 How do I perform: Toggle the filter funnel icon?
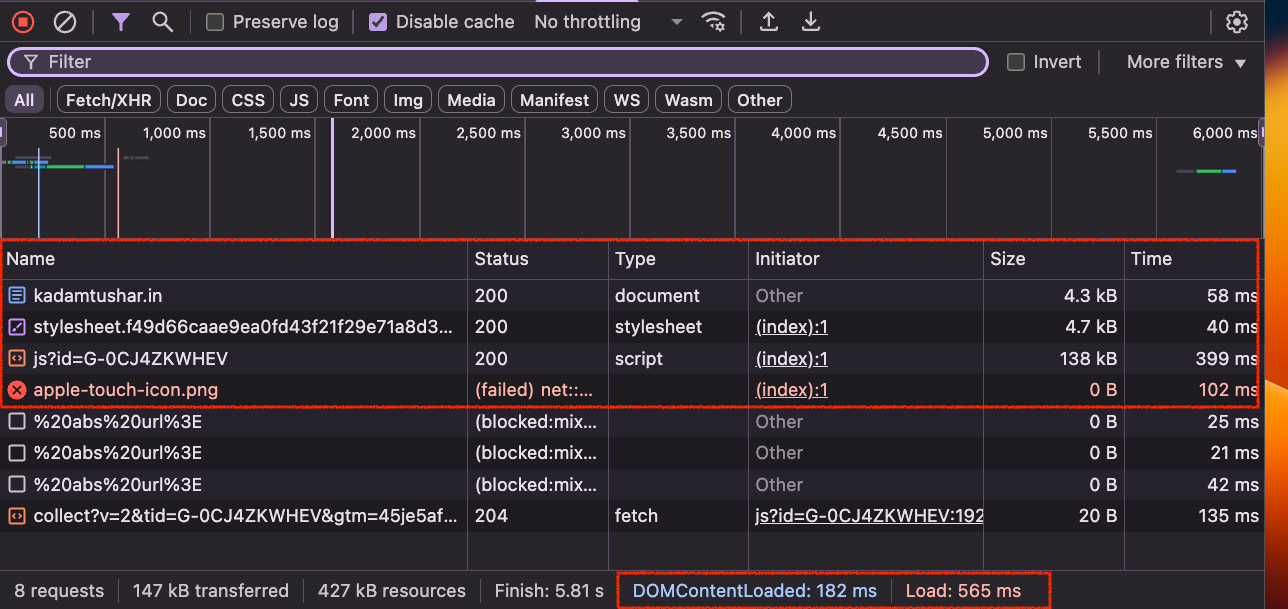121,22
